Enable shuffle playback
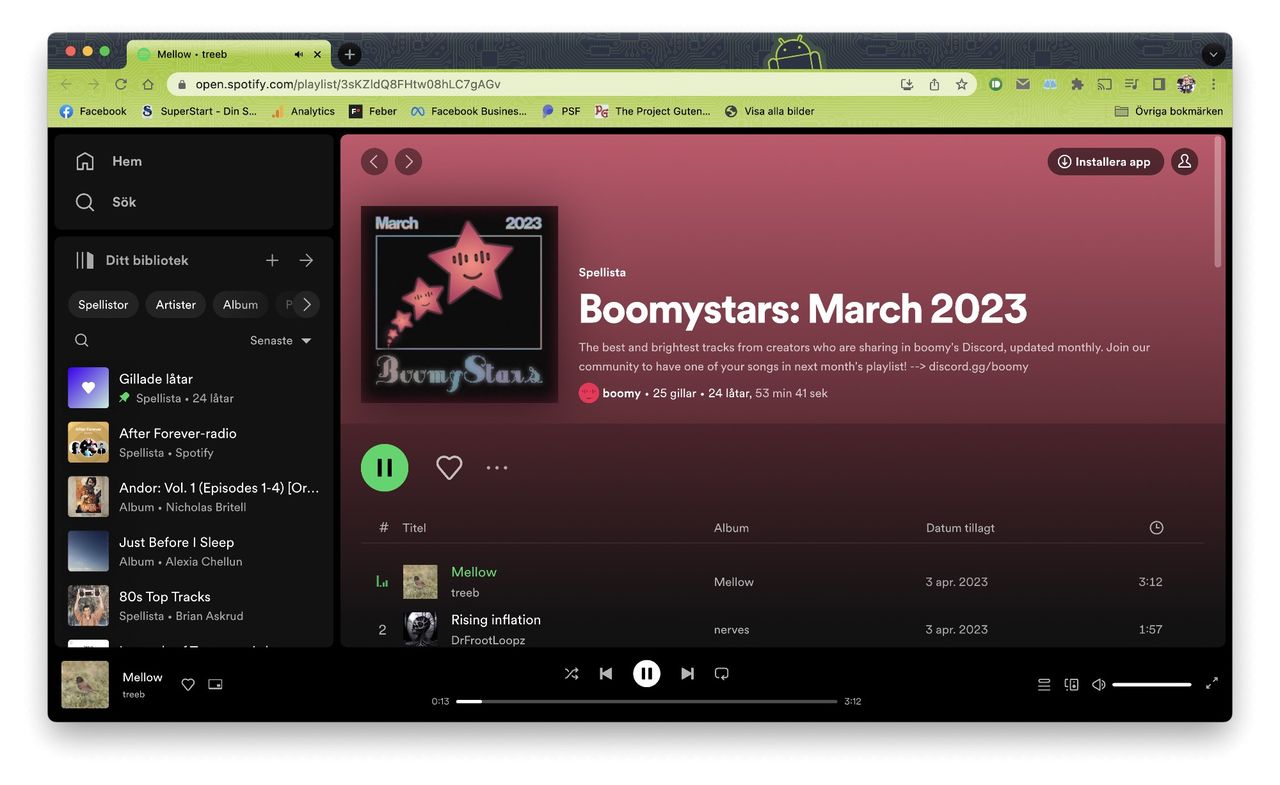This screenshot has height=785, width=1280. coord(571,673)
